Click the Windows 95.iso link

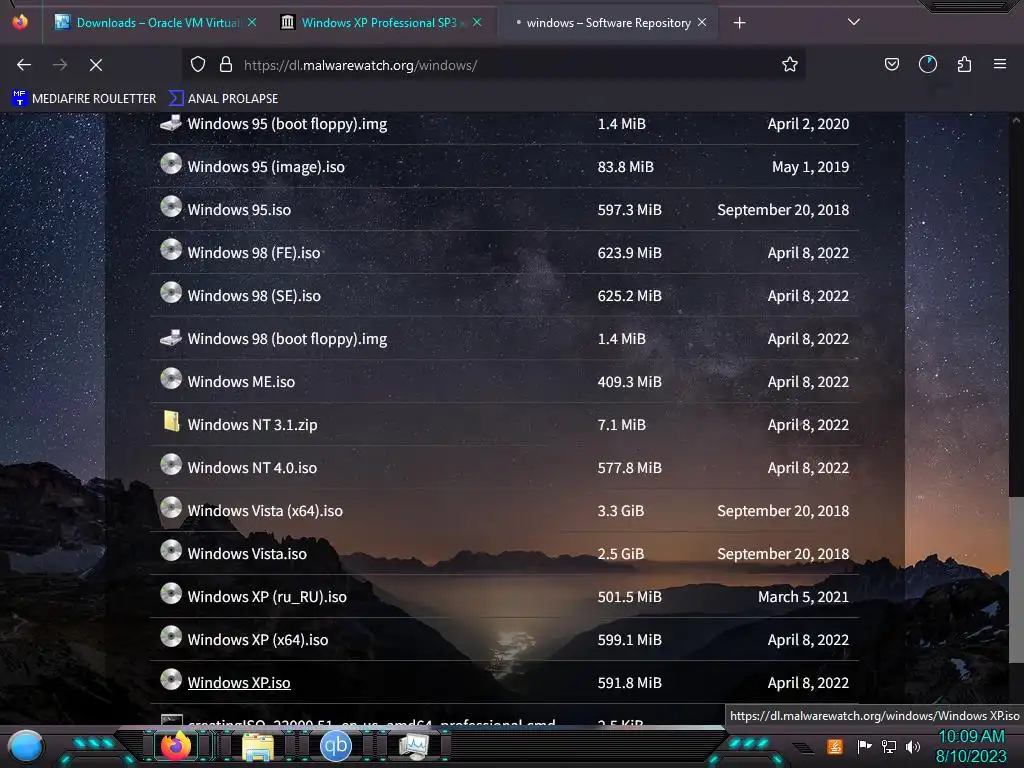coord(239,210)
